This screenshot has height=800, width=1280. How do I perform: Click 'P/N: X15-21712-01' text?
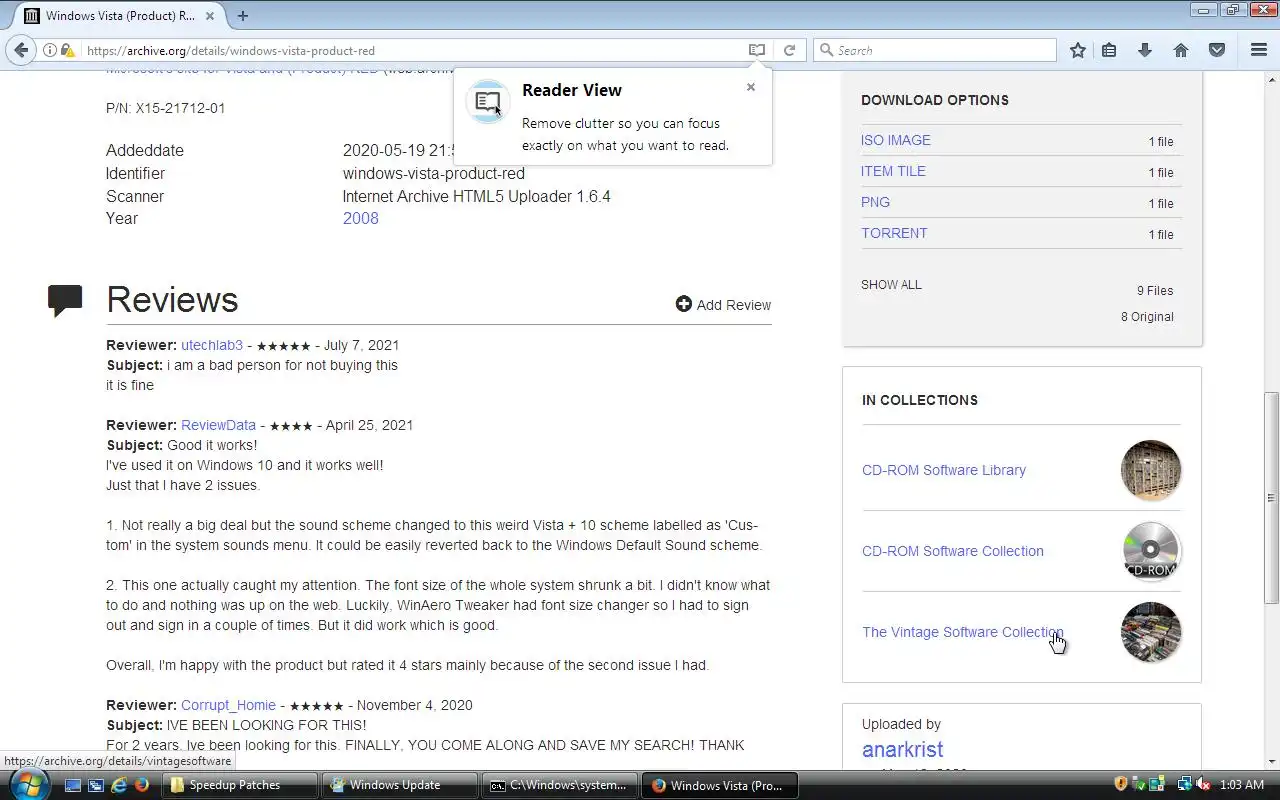(165, 108)
